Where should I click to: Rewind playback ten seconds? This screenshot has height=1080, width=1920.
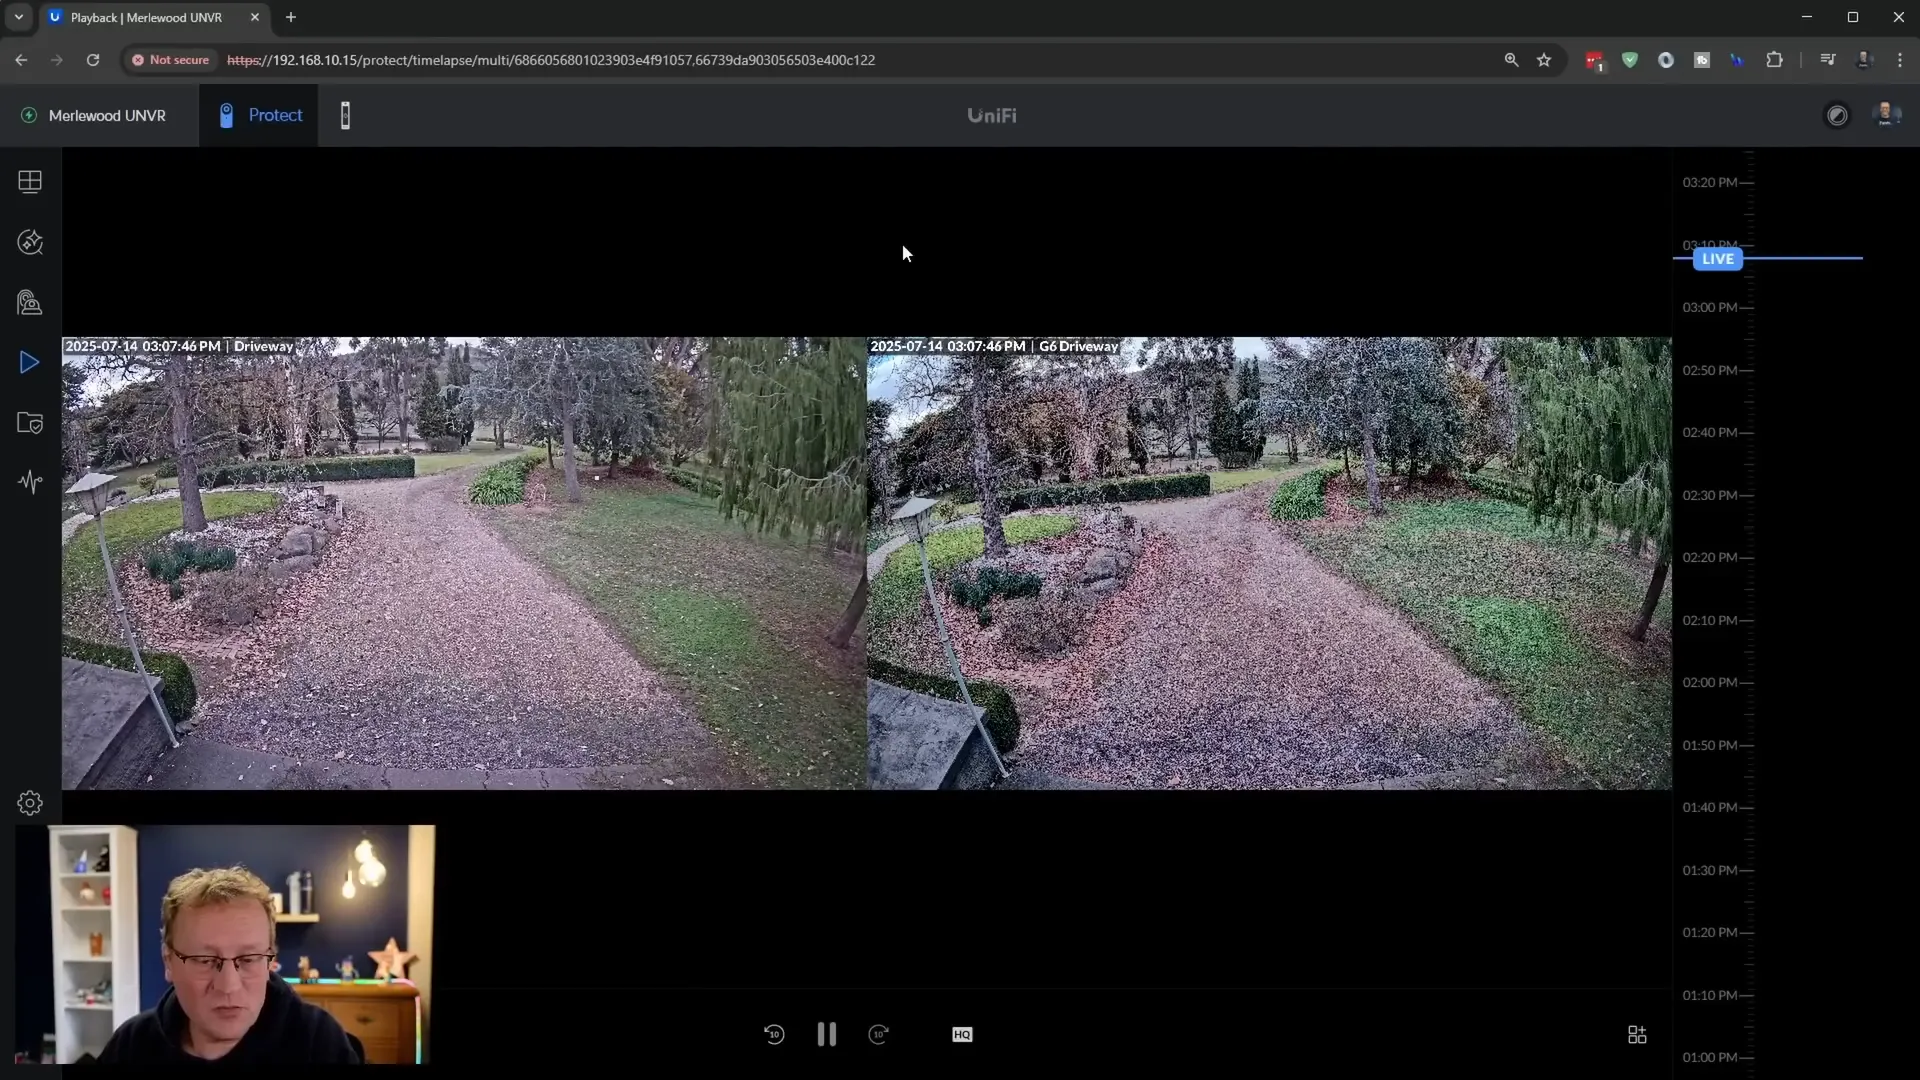[x=774, y=1034]
